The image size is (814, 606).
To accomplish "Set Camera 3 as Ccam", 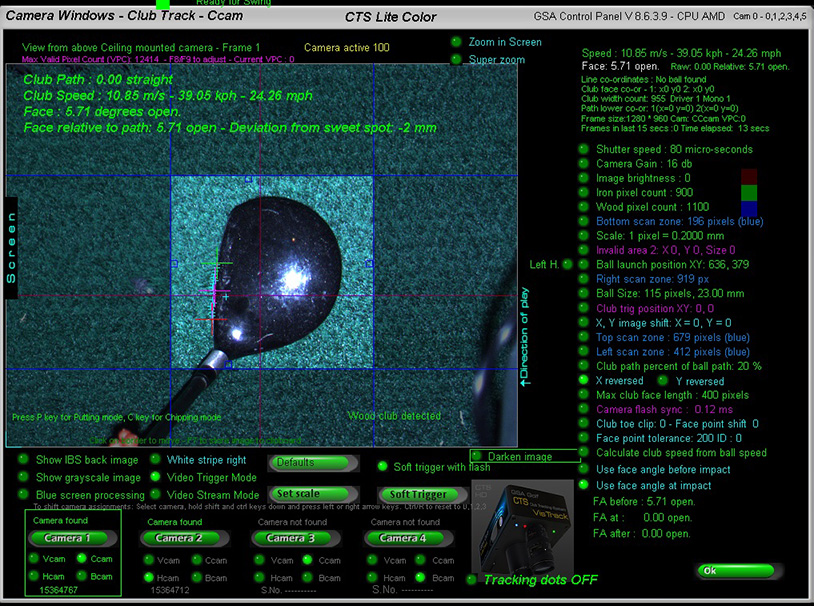I will pyautogui.click(x=307, y=560).
